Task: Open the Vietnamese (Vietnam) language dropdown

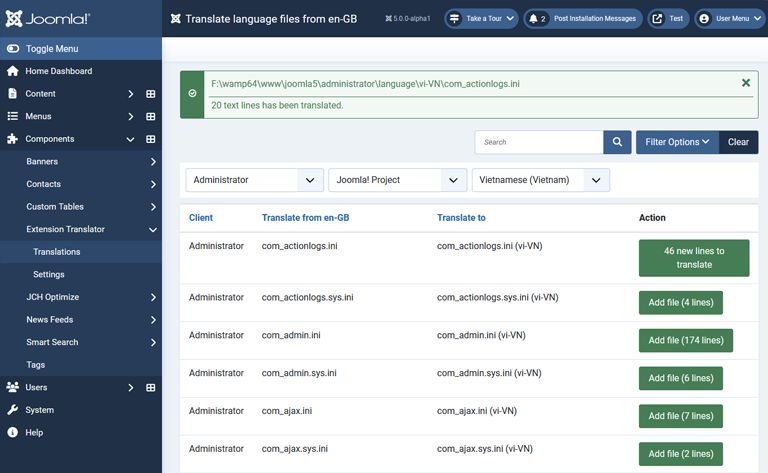Action: click(541, 180)
